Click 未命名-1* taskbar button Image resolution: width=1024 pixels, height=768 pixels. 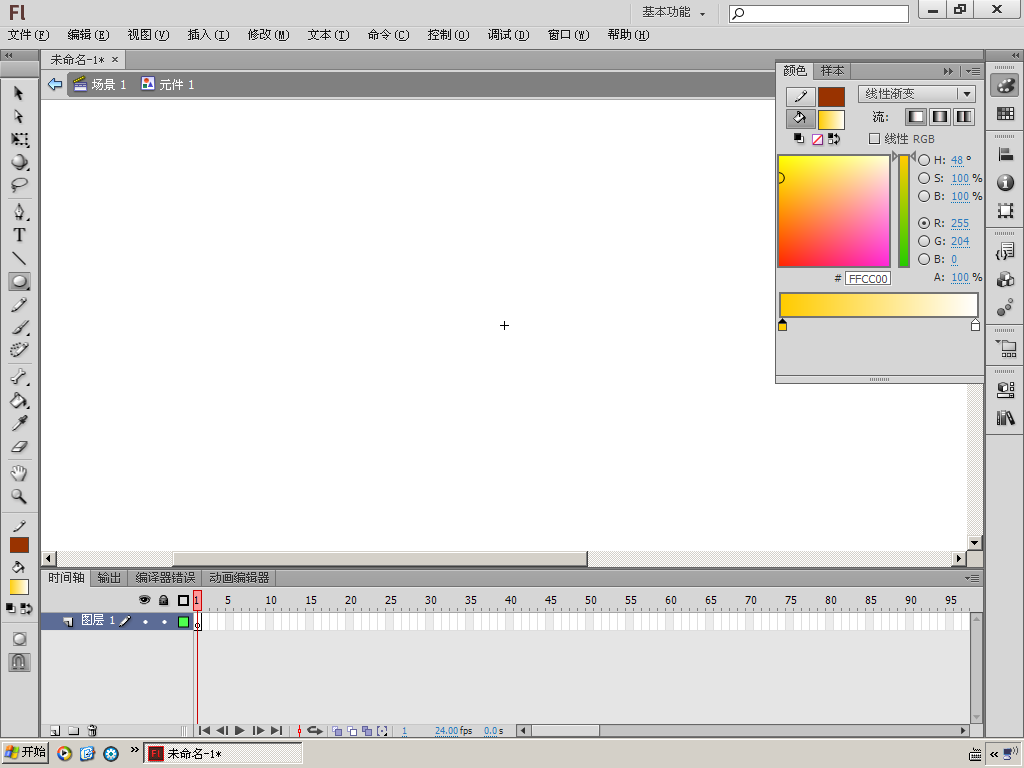click(x=223, y=754)
